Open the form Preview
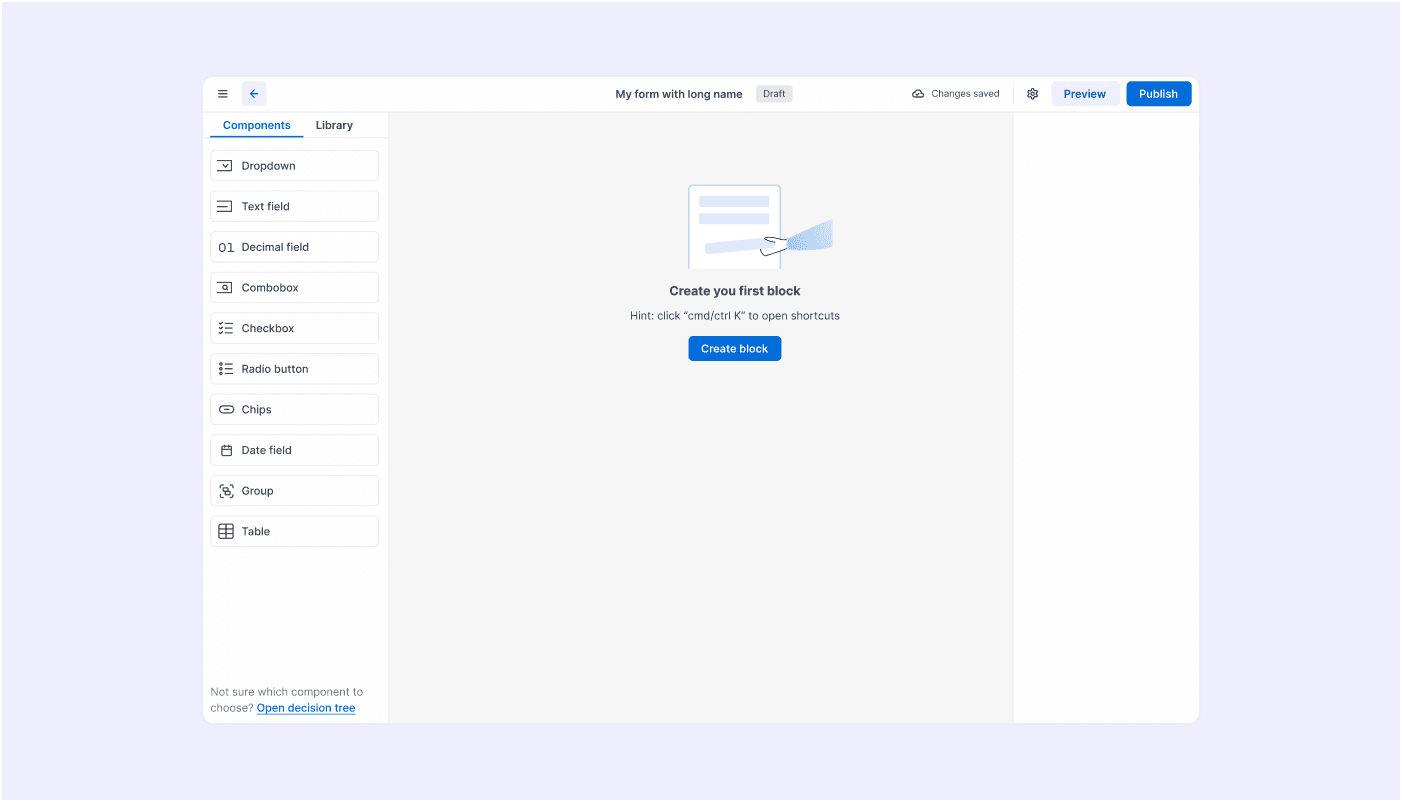1402x802 pixels. [1084, 94]
